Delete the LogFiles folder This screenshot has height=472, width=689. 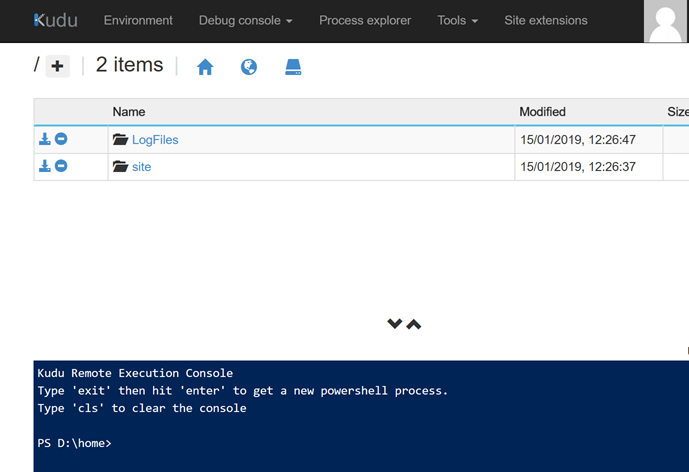[61, 139]
